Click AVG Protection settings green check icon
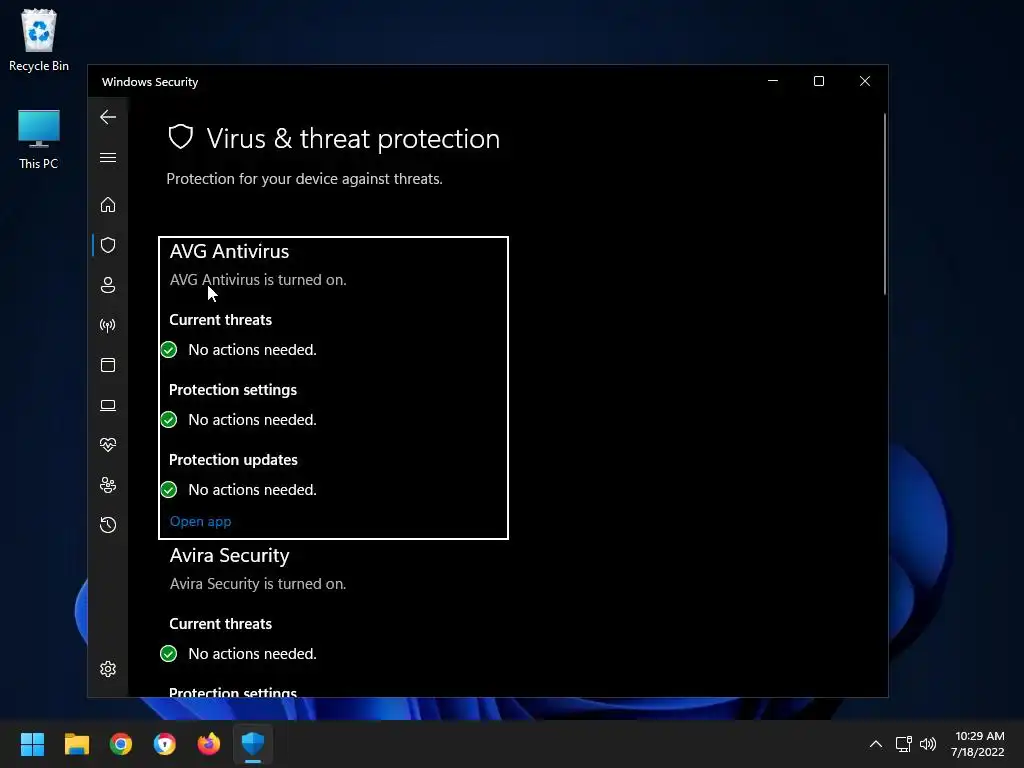This screenshot has width=1024, height=768. [168, 420]
